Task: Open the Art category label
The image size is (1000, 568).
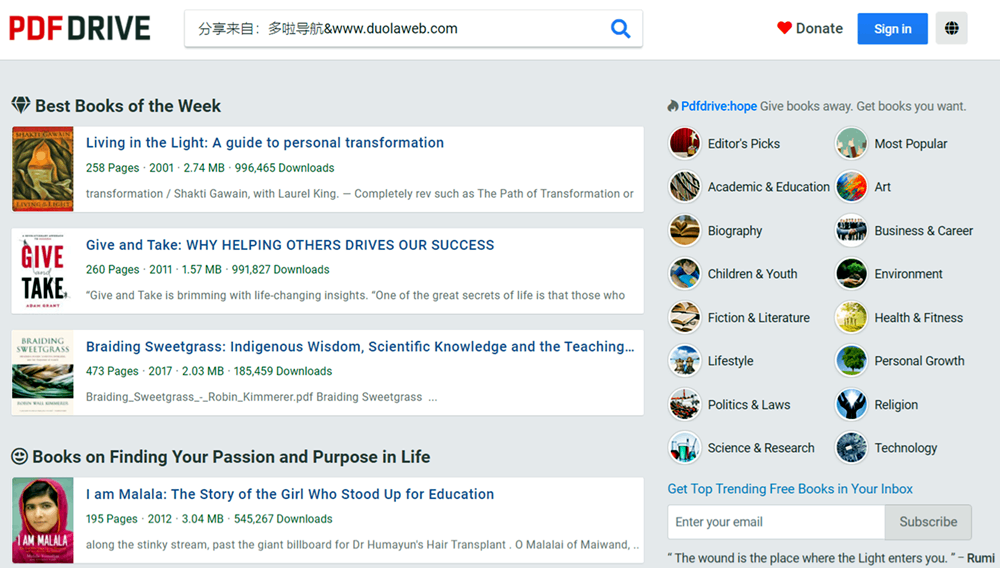Action: pyautogui.click(x=882, y=187)
